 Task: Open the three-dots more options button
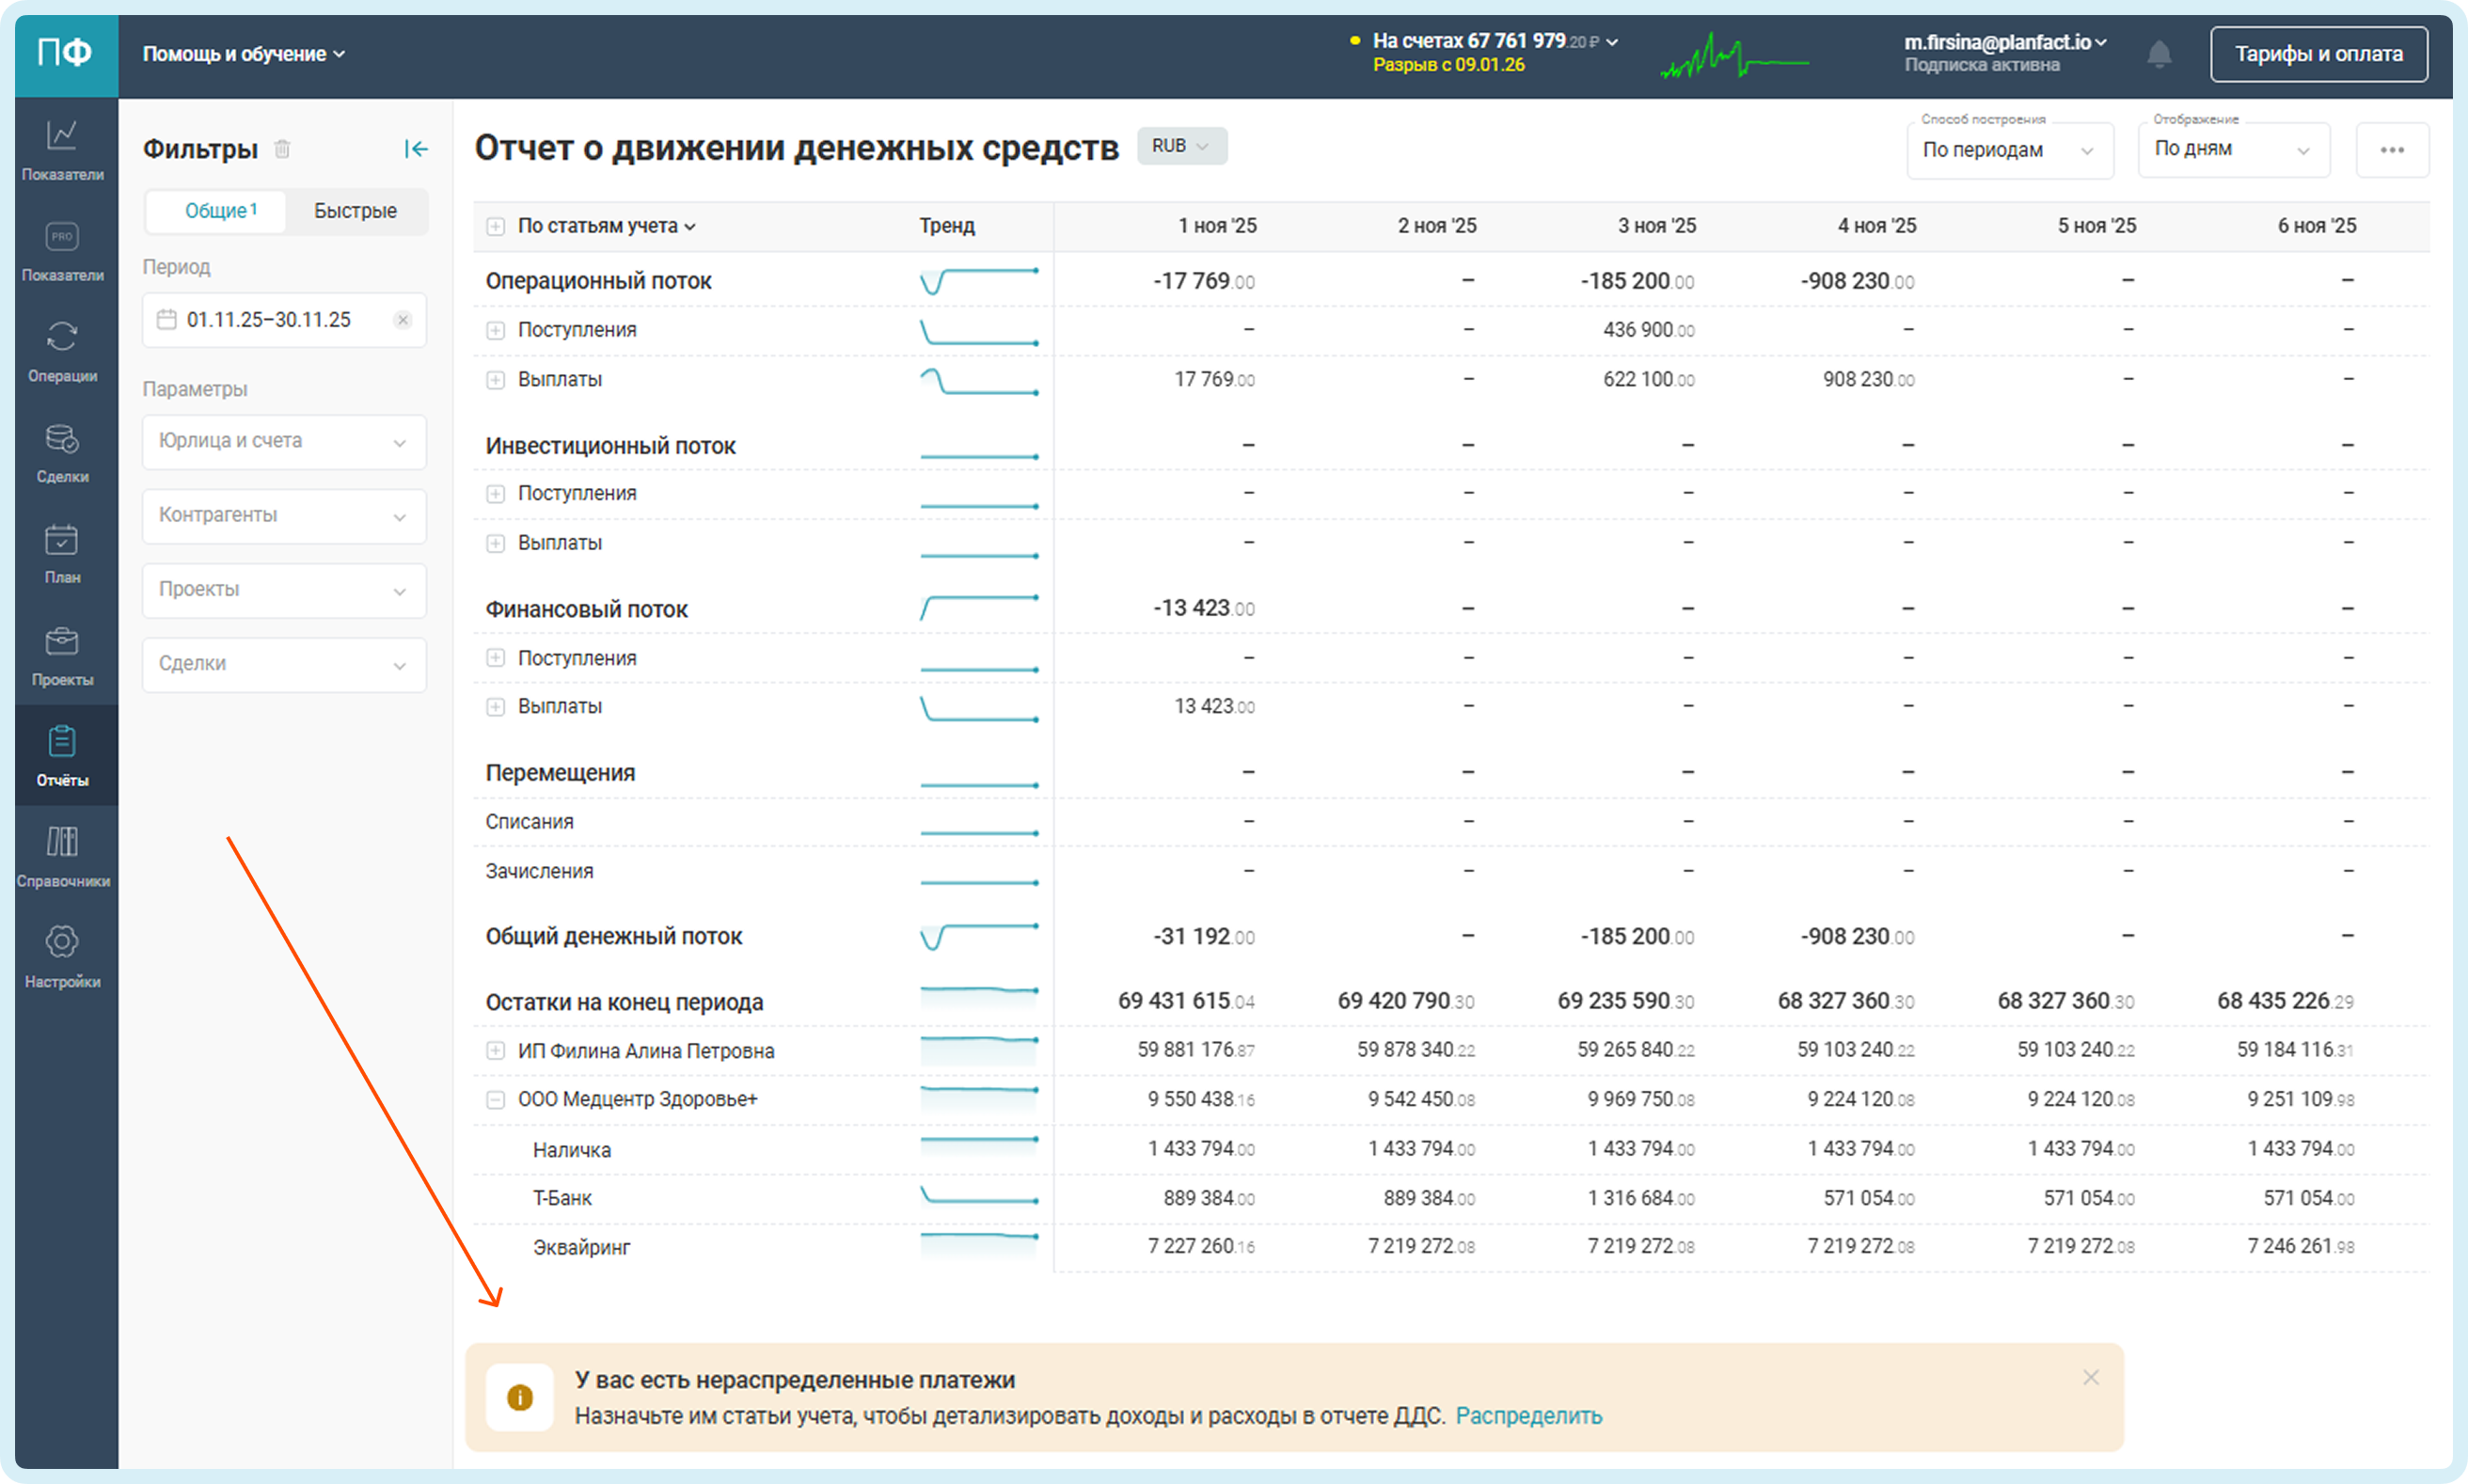tap(2392, 150)
